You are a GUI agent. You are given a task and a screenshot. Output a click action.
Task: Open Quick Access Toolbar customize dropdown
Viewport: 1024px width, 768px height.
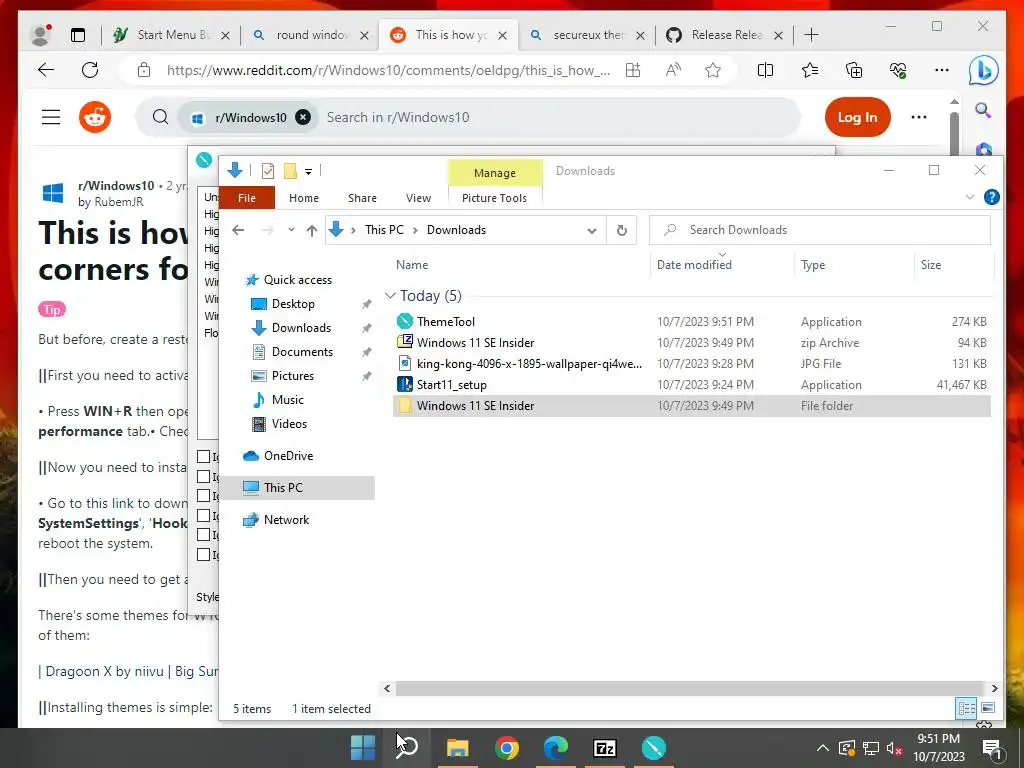[x=308, y=172]
